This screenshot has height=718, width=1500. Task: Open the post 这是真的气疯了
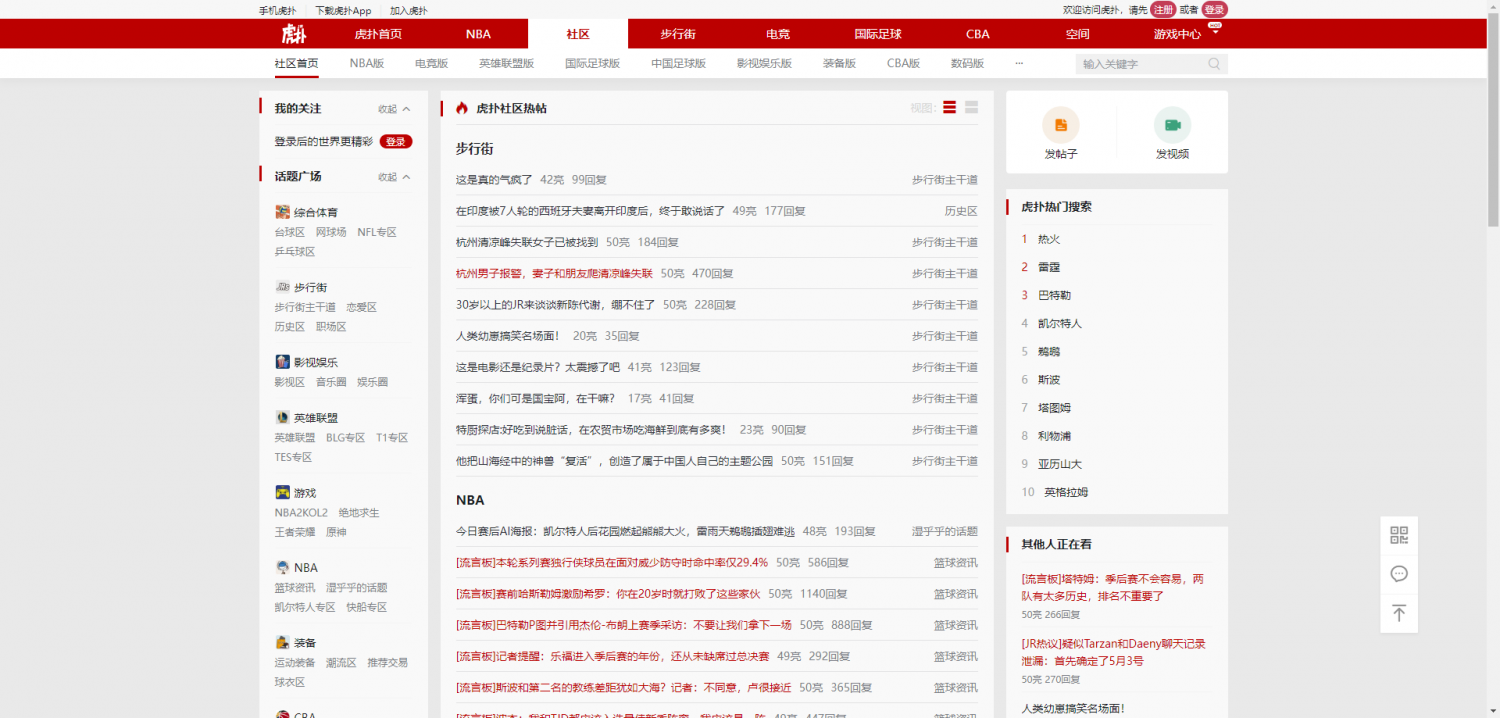tap(494, 180)
